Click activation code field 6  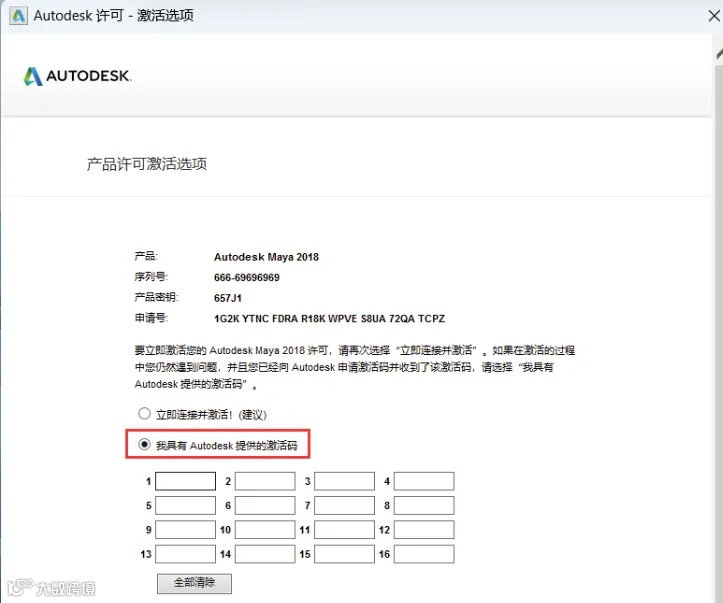[265, 505]
